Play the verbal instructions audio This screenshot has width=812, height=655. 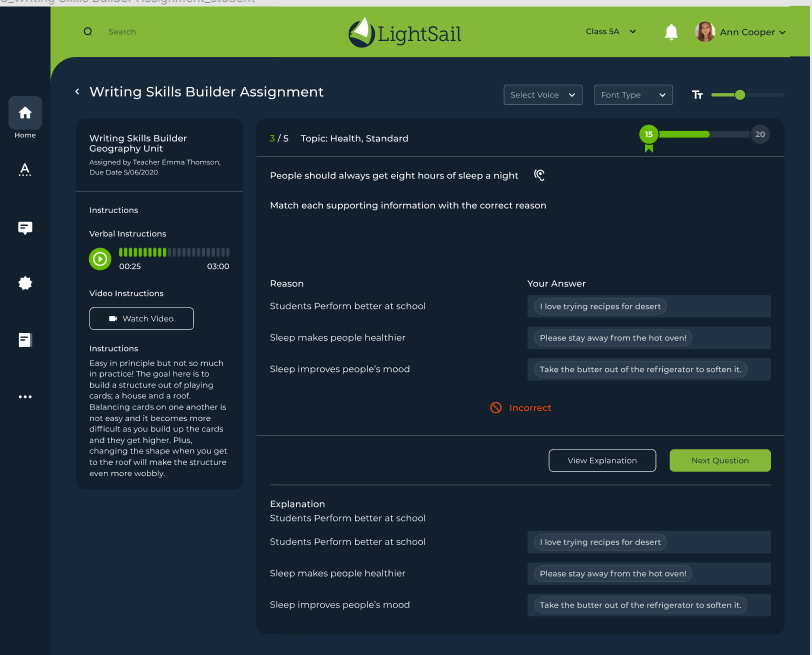coord(100,259)
